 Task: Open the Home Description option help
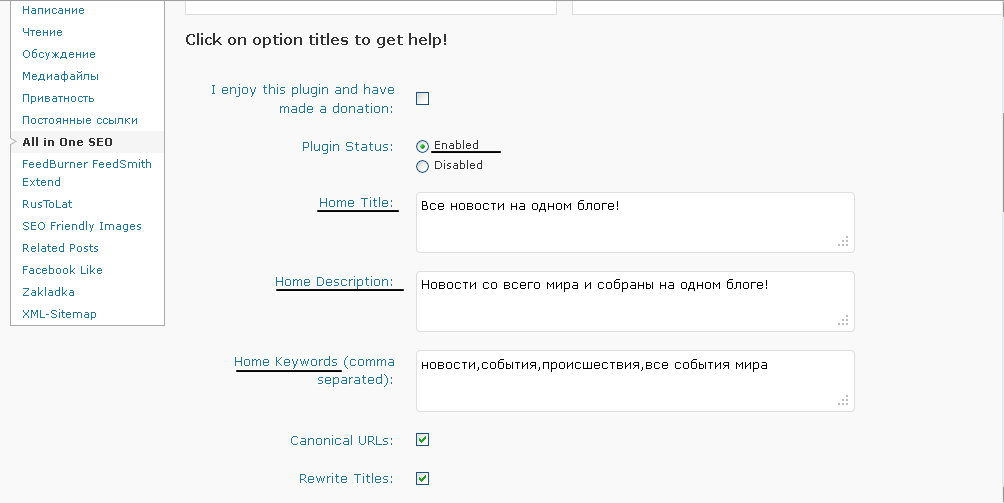click(x=334, y=282)
